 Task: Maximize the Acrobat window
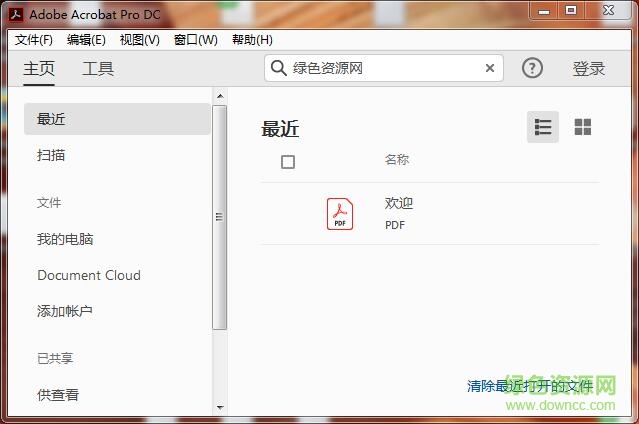[x=571, y=11]
